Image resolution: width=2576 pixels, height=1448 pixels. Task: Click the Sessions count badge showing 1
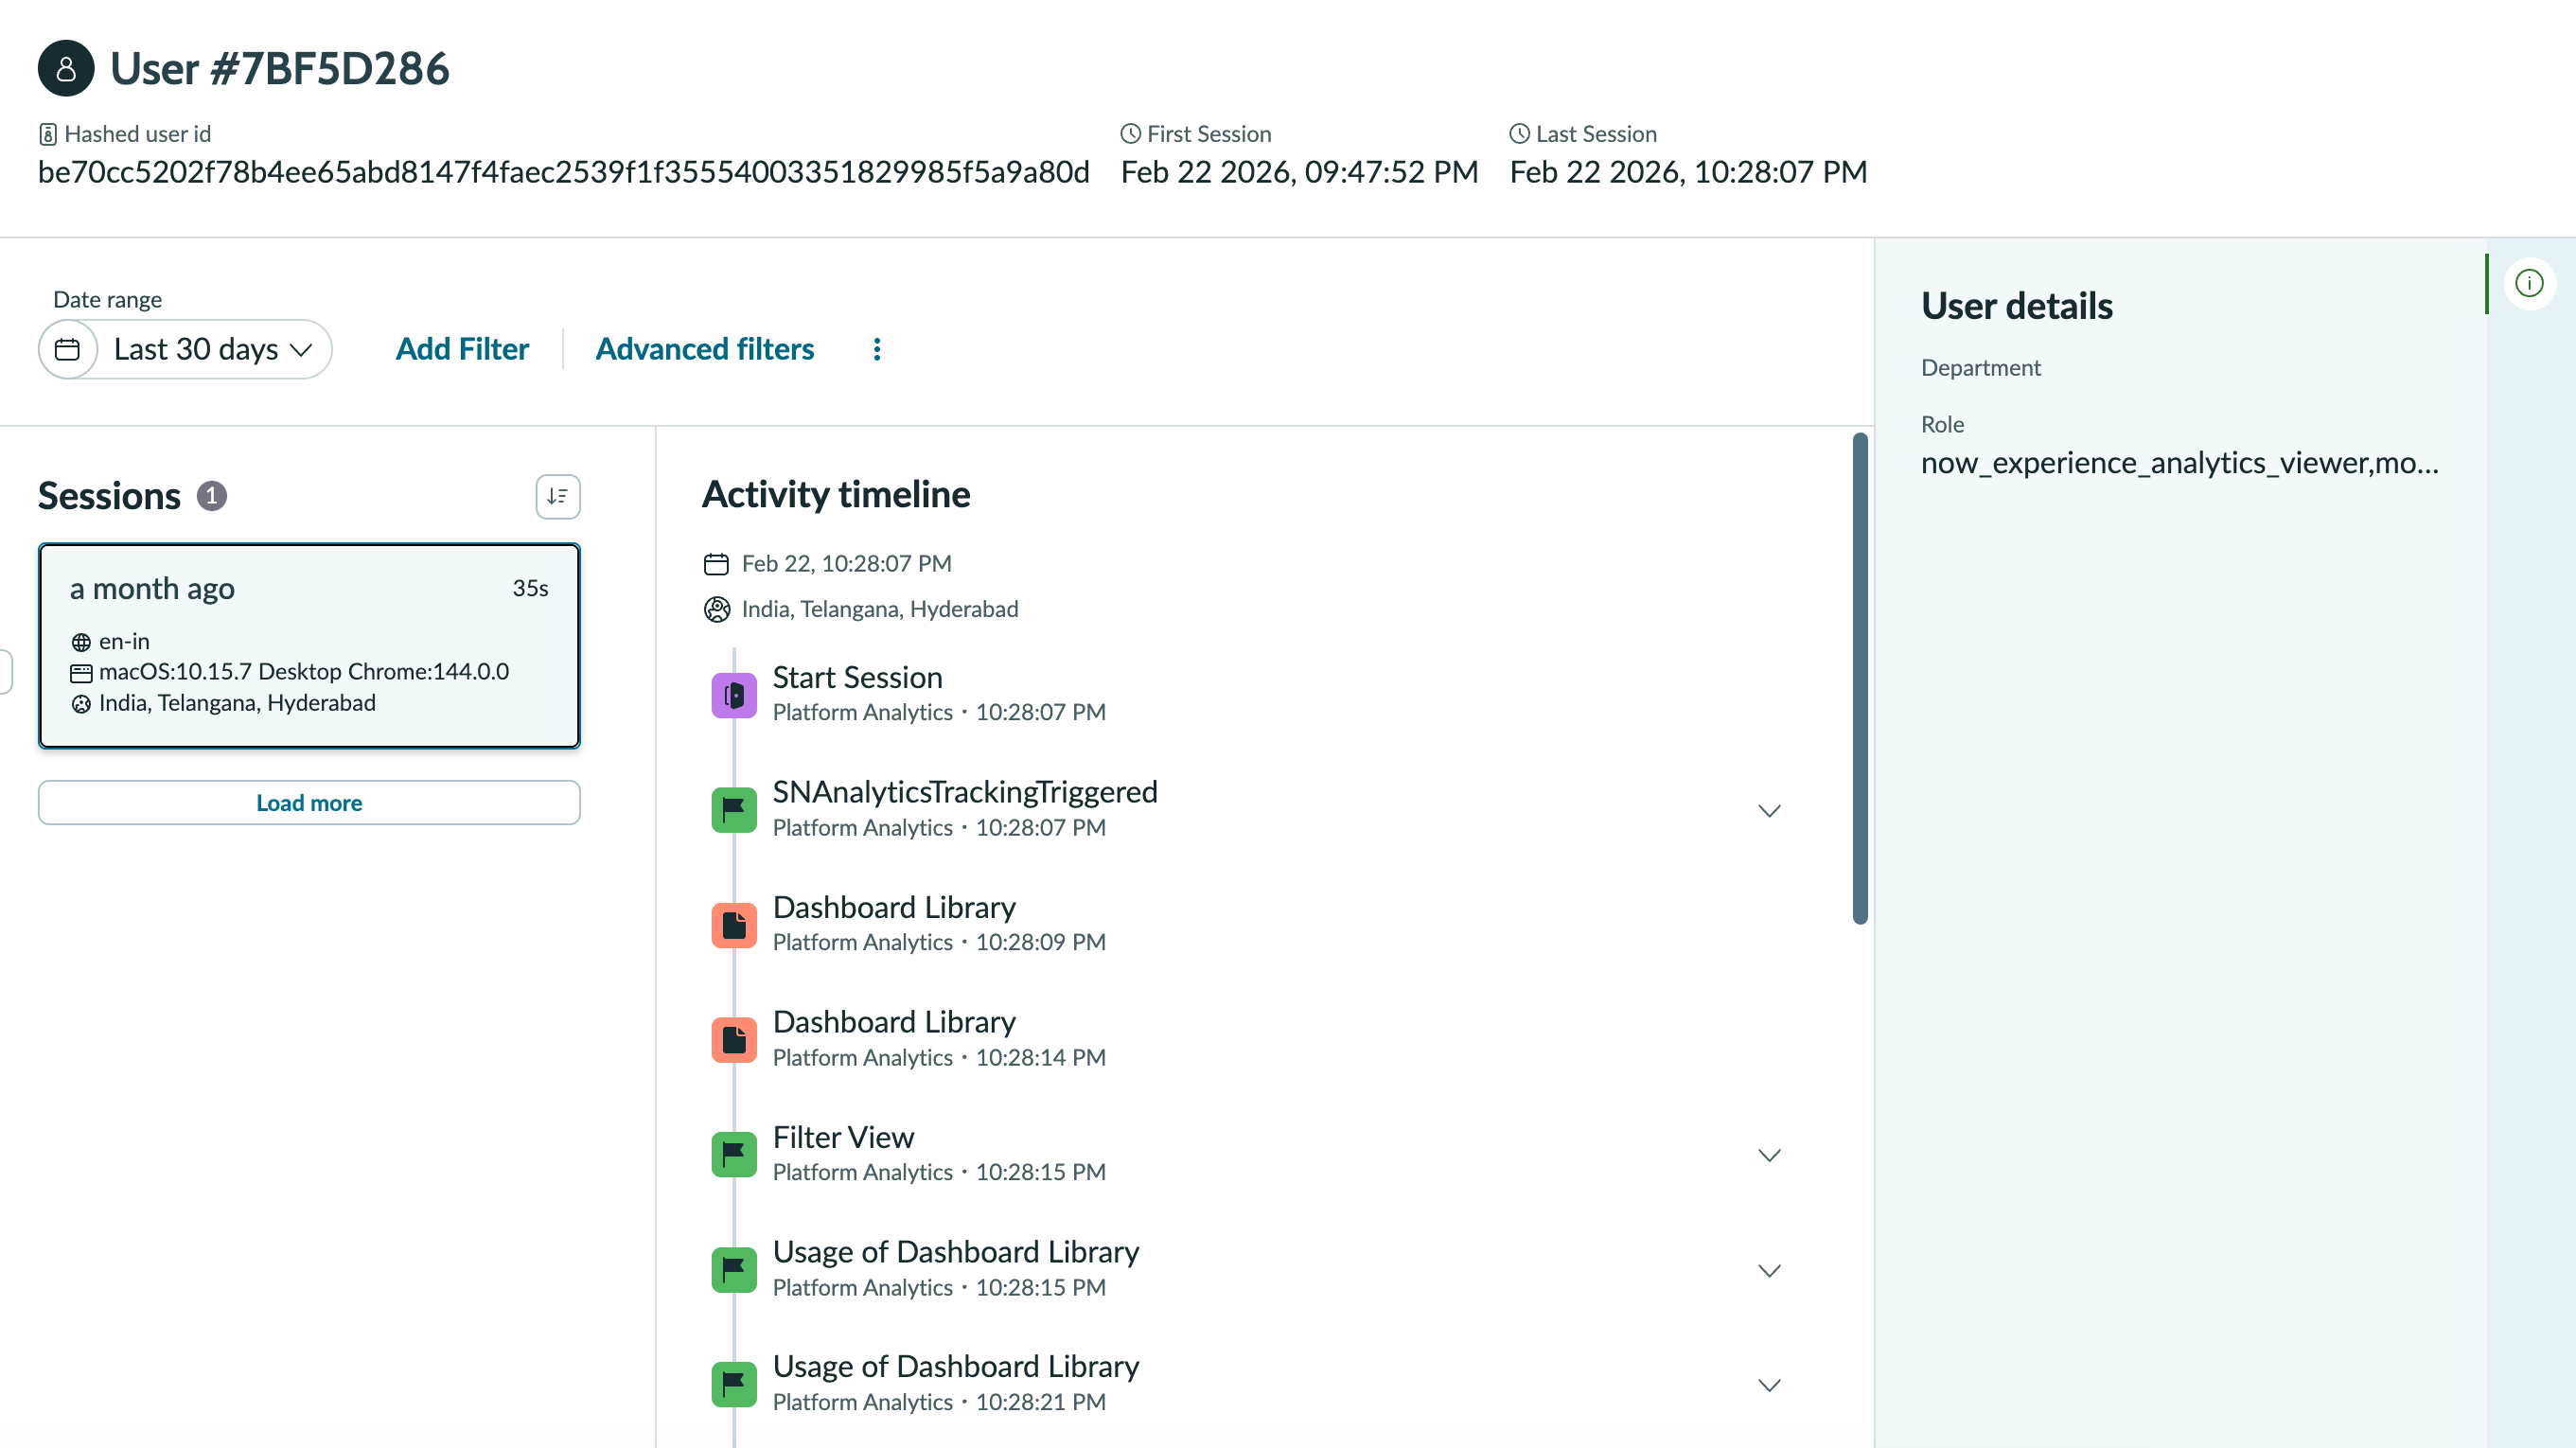(211, 496)
